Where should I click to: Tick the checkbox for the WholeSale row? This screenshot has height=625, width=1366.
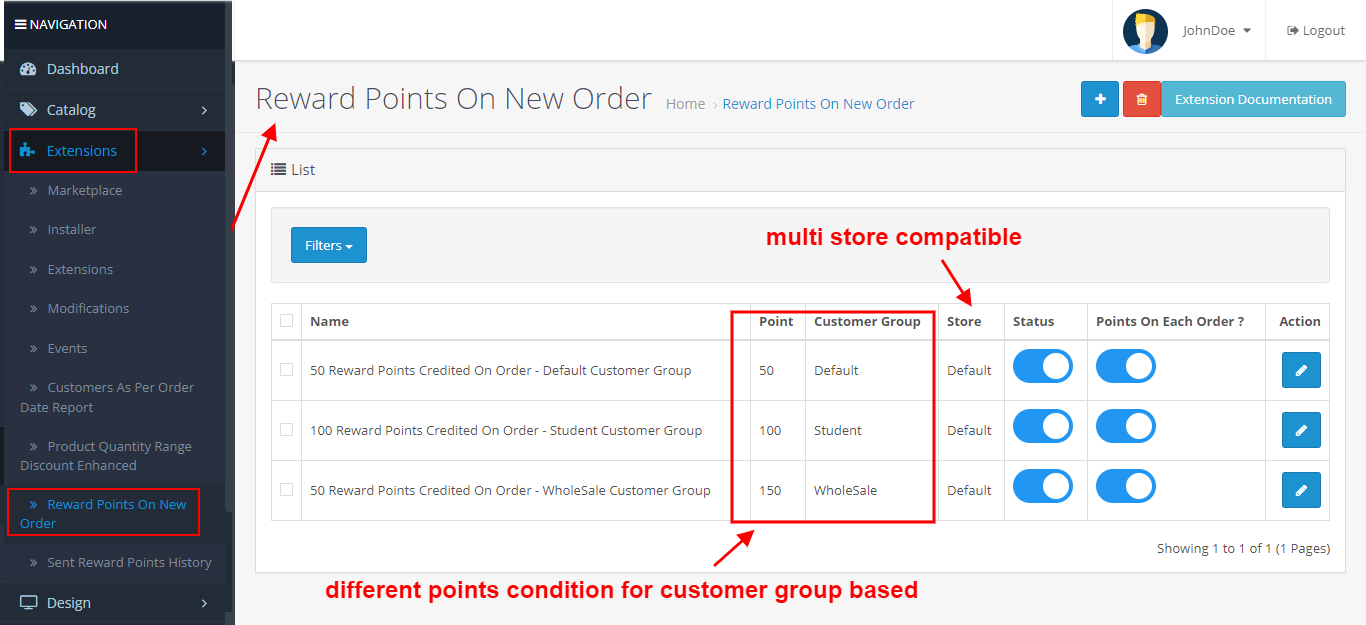click(x=287, y=489)
